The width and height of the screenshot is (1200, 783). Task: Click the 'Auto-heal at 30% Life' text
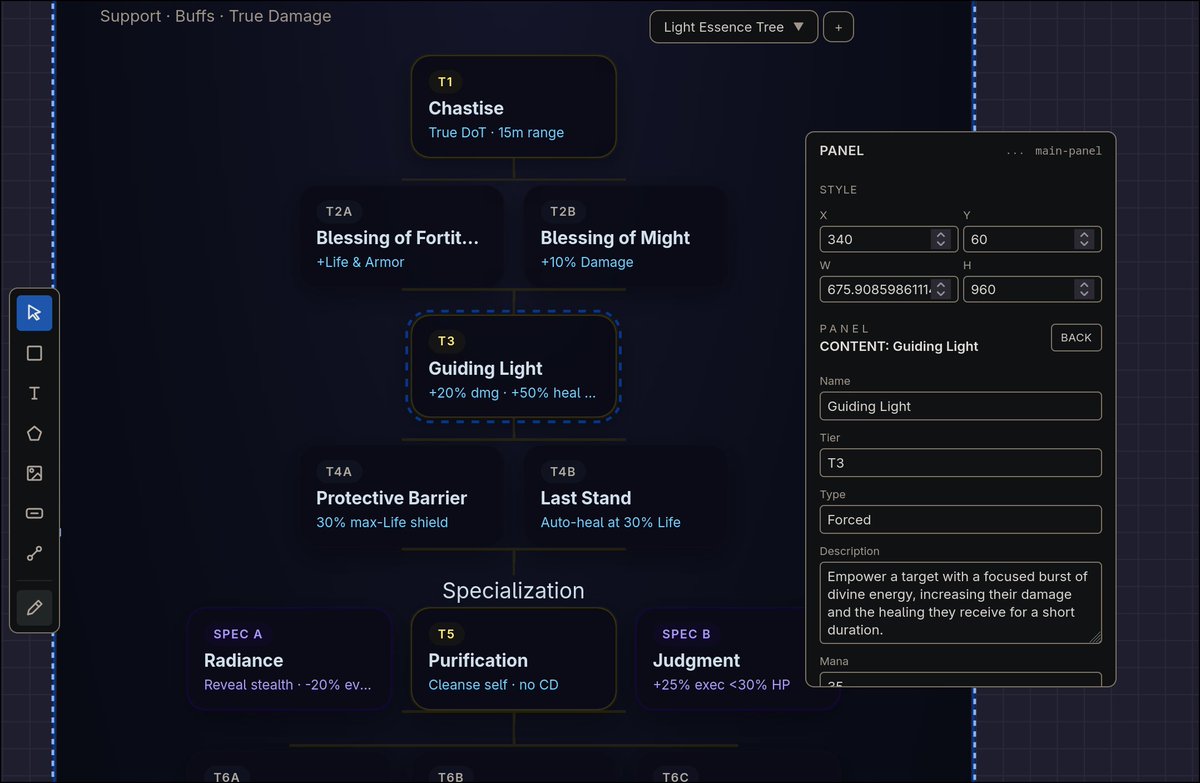pyautogui.click(x=611, y=522)
